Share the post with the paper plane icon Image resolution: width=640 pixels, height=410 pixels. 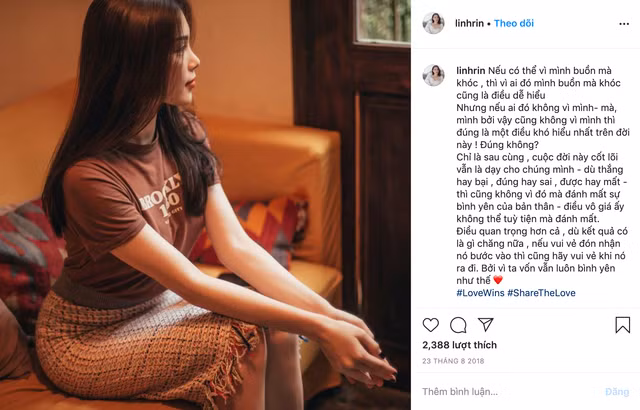pyautogui.click(x=486, y=324)
